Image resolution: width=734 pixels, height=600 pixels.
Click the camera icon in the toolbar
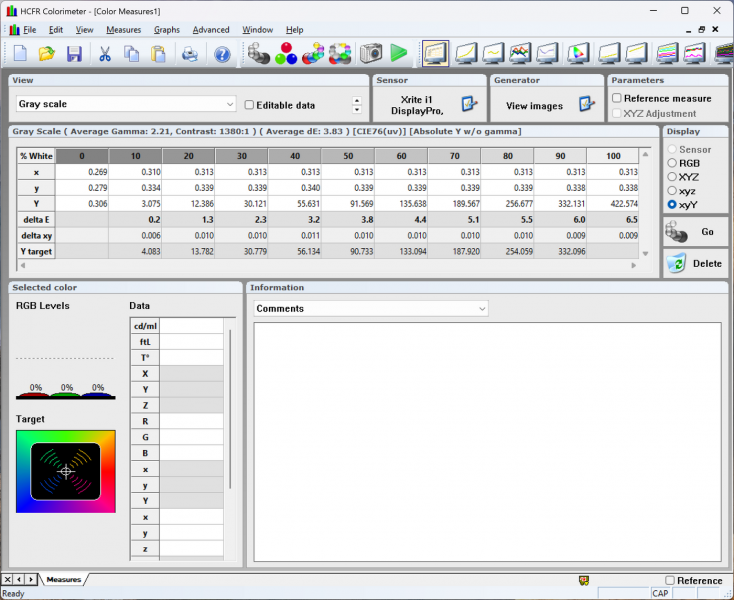(371, 53)
